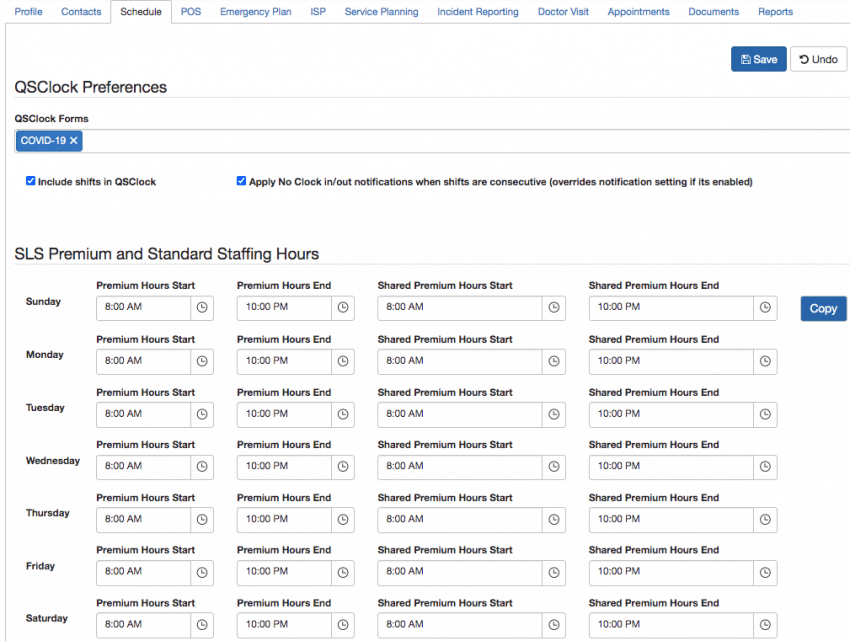Open clock picker for Sunday Premium Hours Start
The width and height of the screenshot is (850, 641).
[202, 308]
